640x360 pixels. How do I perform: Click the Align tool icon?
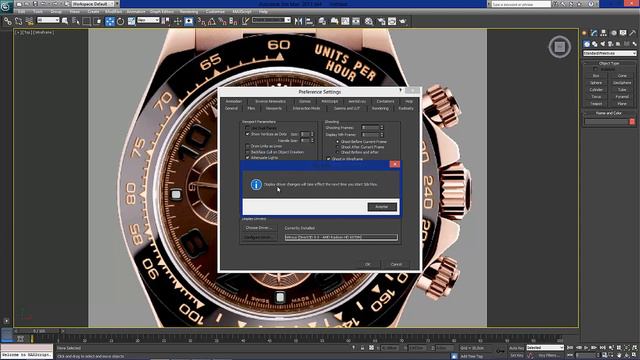[309, 21]
